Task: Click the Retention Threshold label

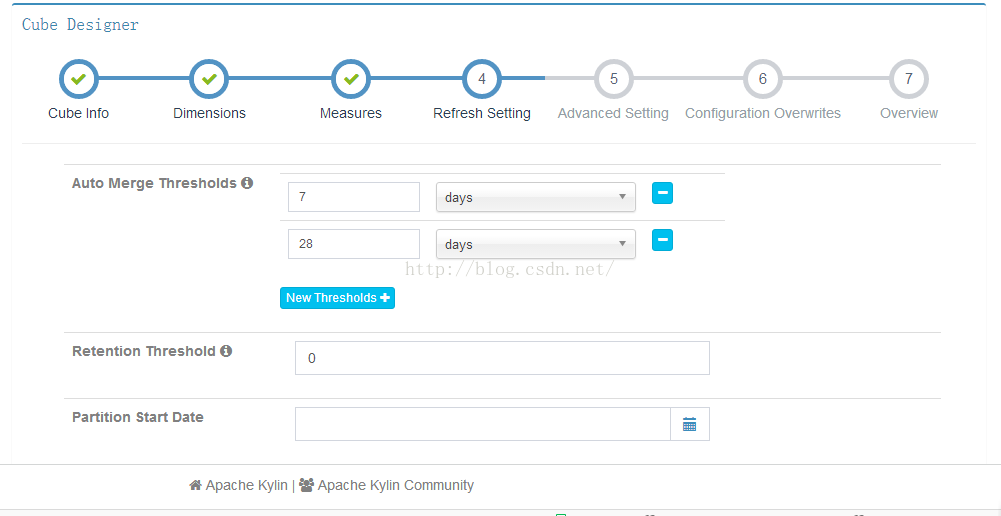Action: pos(144,351)
